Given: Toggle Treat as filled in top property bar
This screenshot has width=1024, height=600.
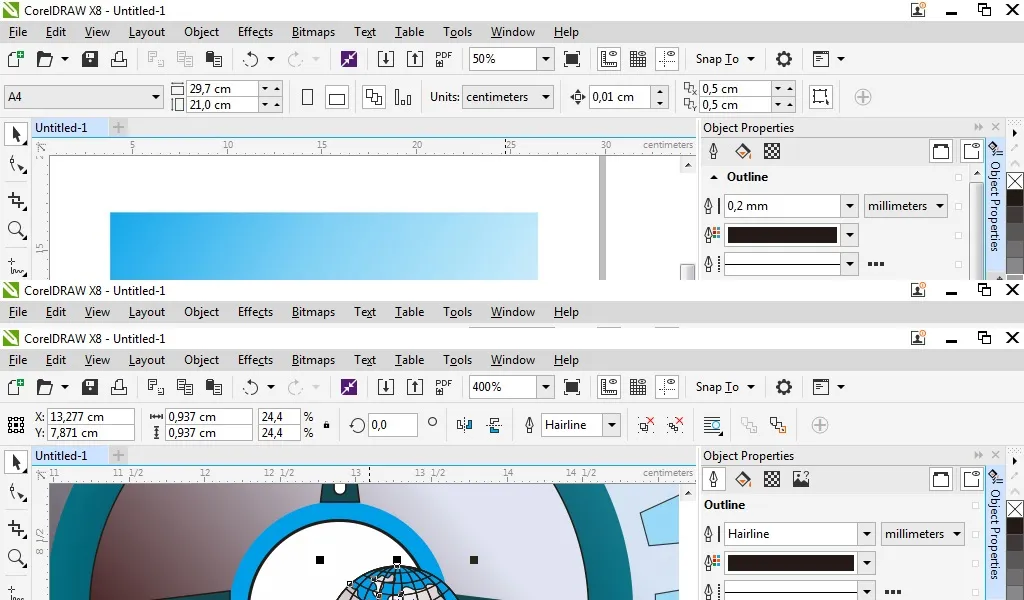Looking at the screenshot, I should (821, 97).
